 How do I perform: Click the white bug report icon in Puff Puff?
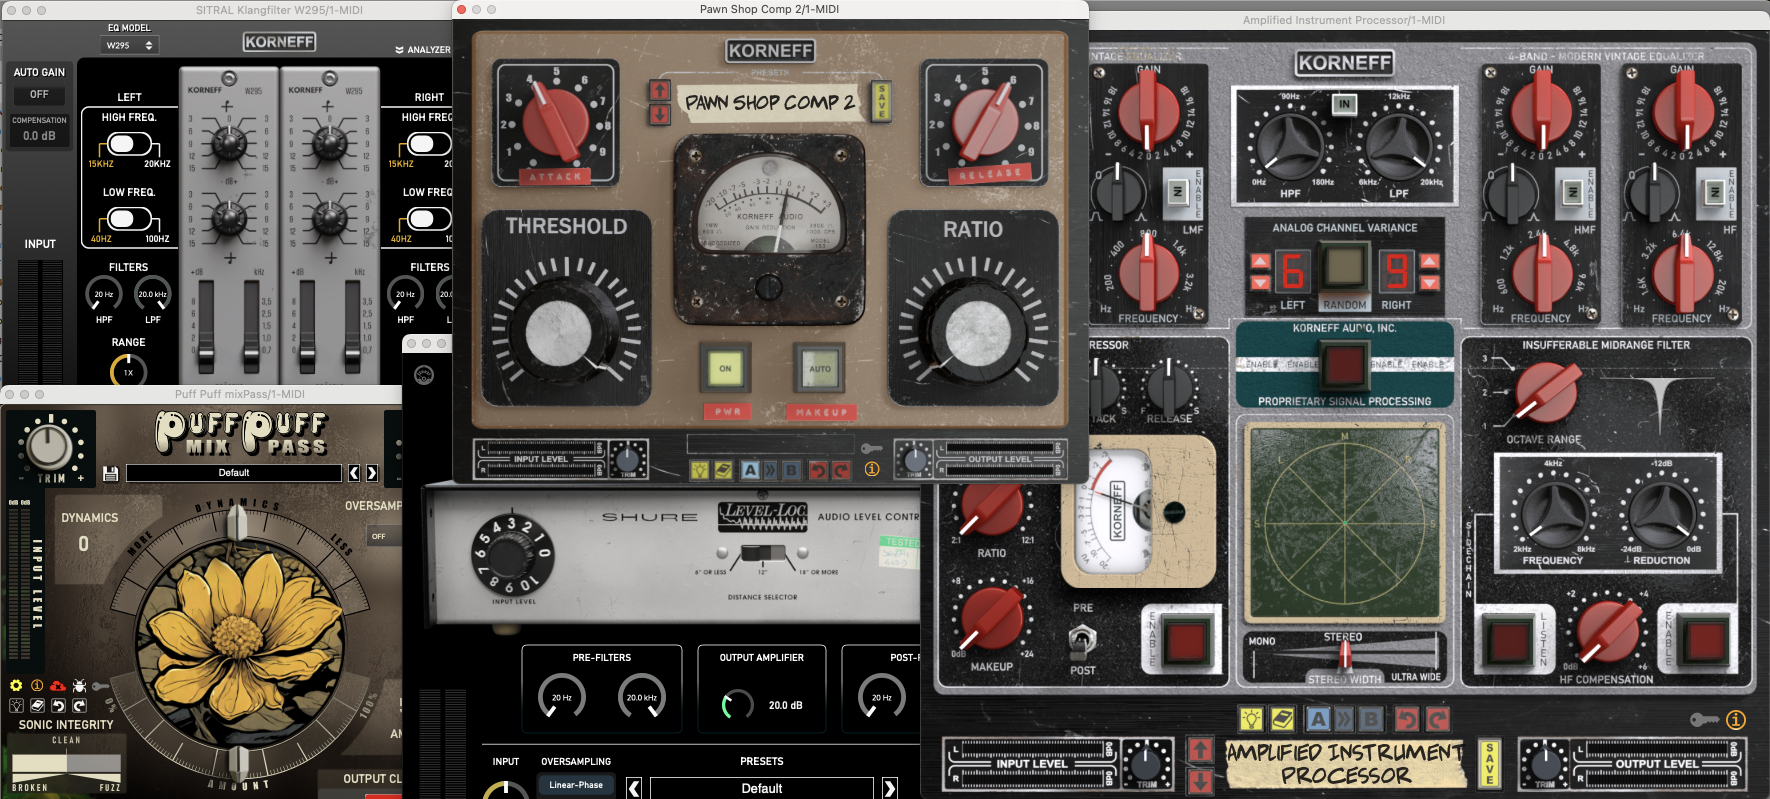79,685
